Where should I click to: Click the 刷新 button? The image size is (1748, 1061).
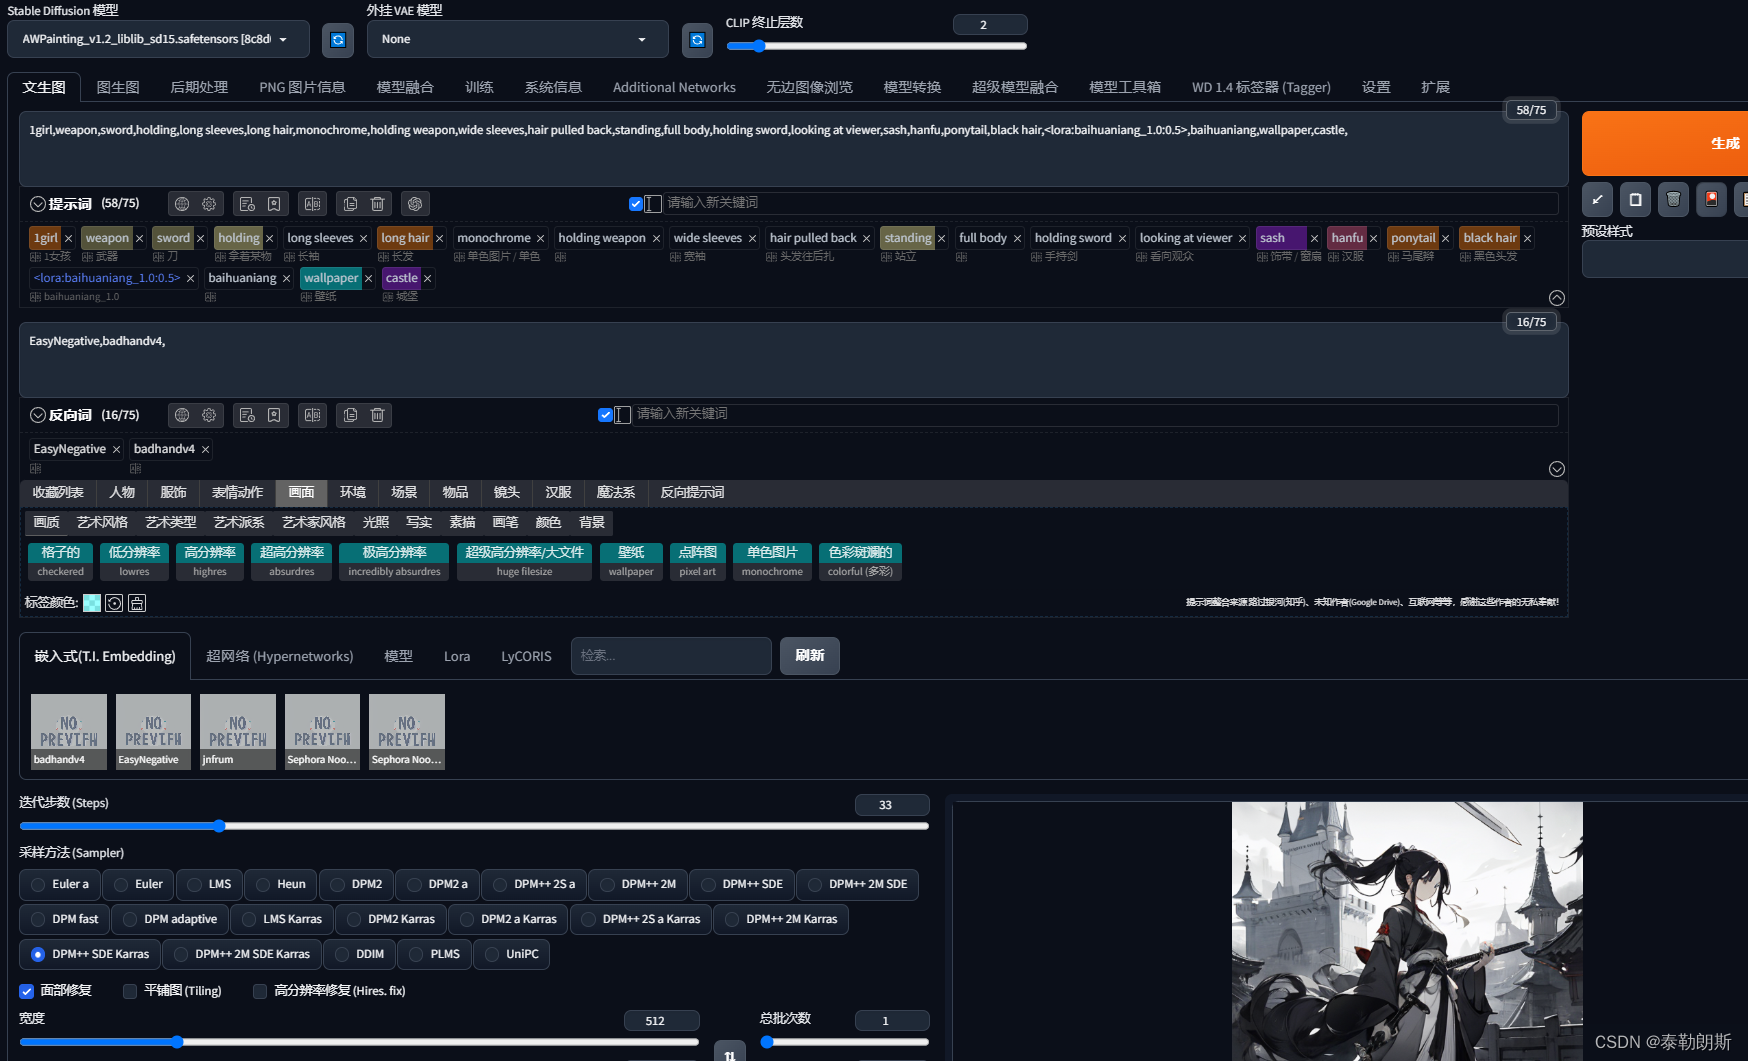point(809,656)
